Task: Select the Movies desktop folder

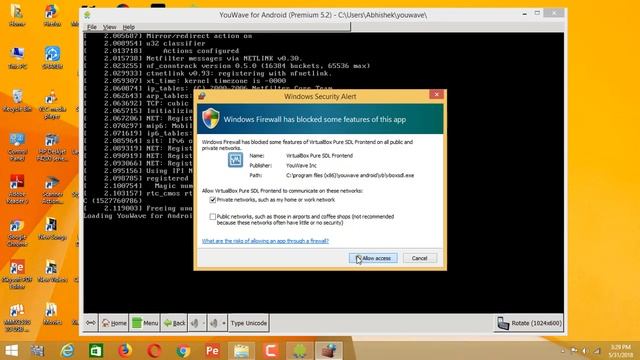Action: click(52, 314)
